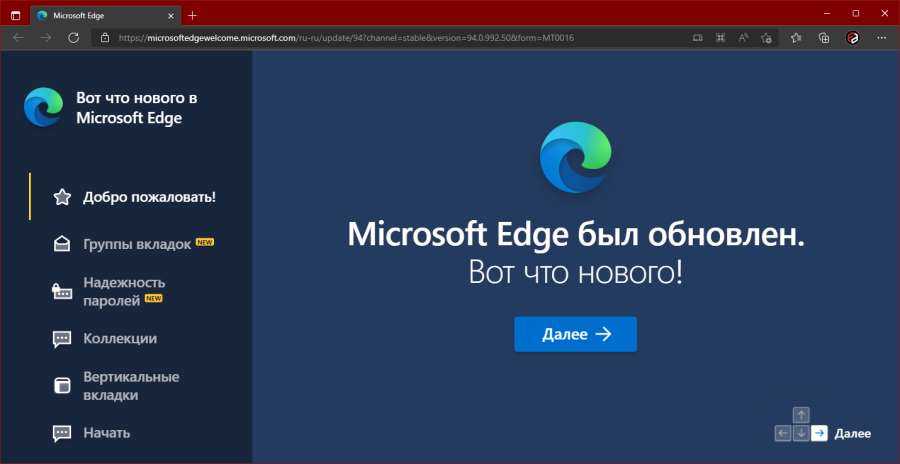This screenshot has height=464, width=900.
Task: View site lock security information
Action: 104,38
